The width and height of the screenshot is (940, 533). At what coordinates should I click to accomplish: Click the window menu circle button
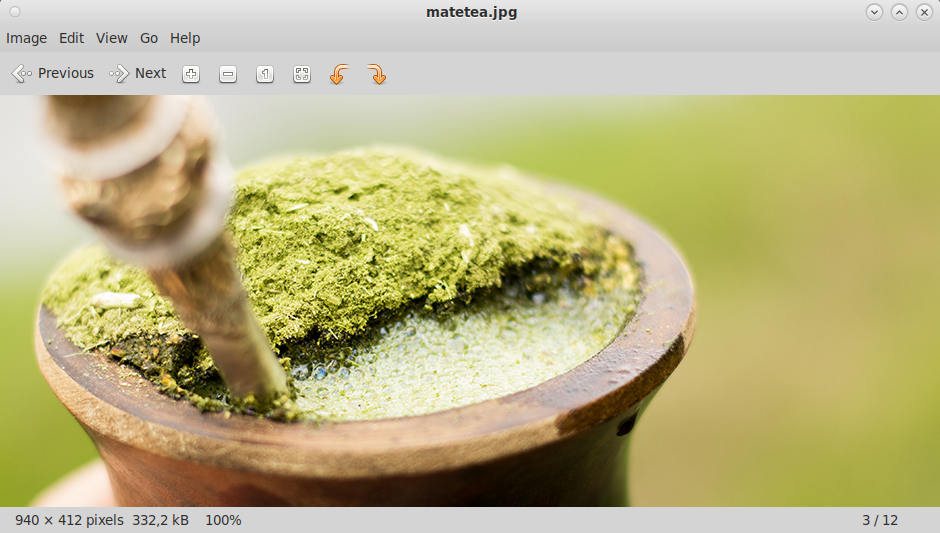click(x=15, y=12)
